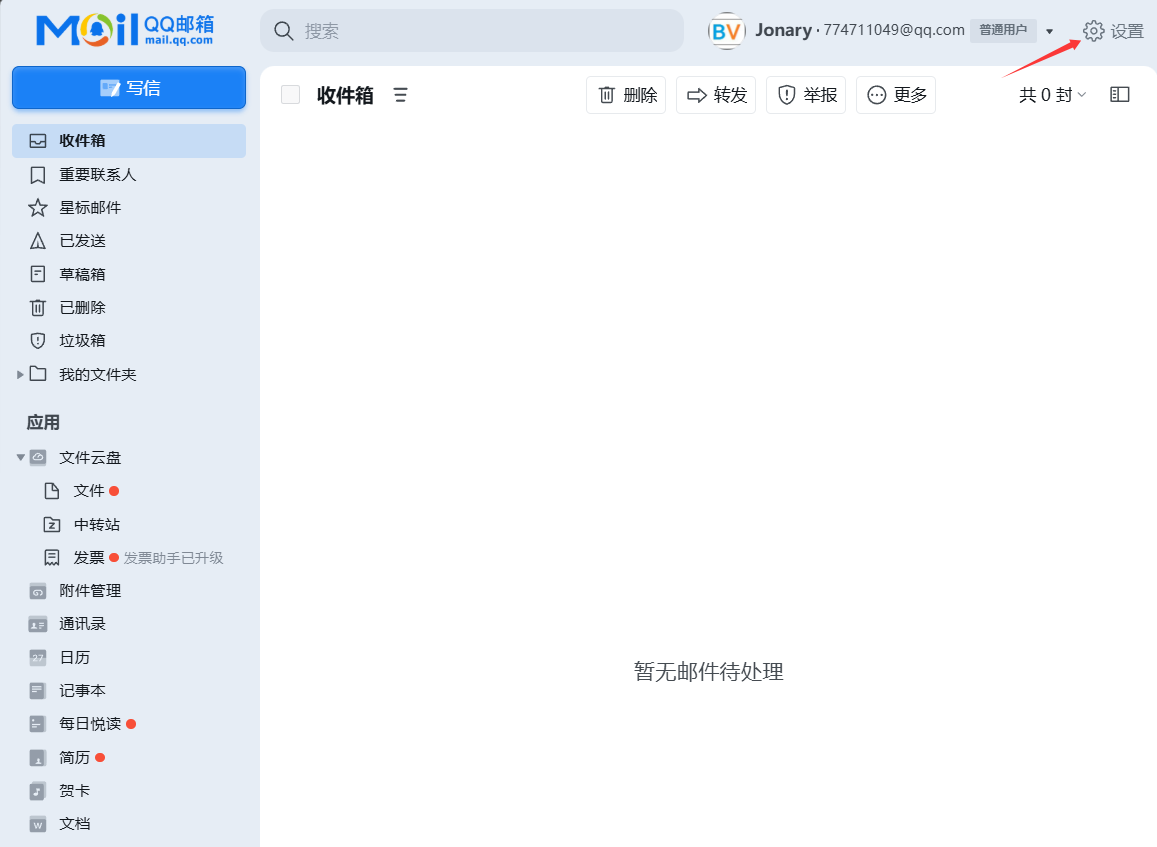1157x847 pixels.
Task: Click the notepad icon for 记事本
Action: (38, 691)
